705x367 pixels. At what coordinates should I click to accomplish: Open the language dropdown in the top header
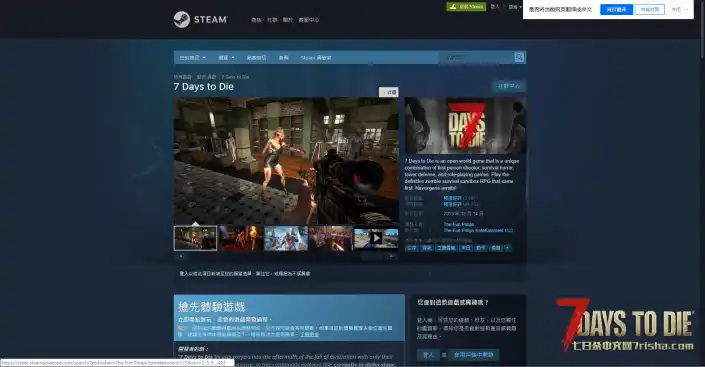pos(515,7)
